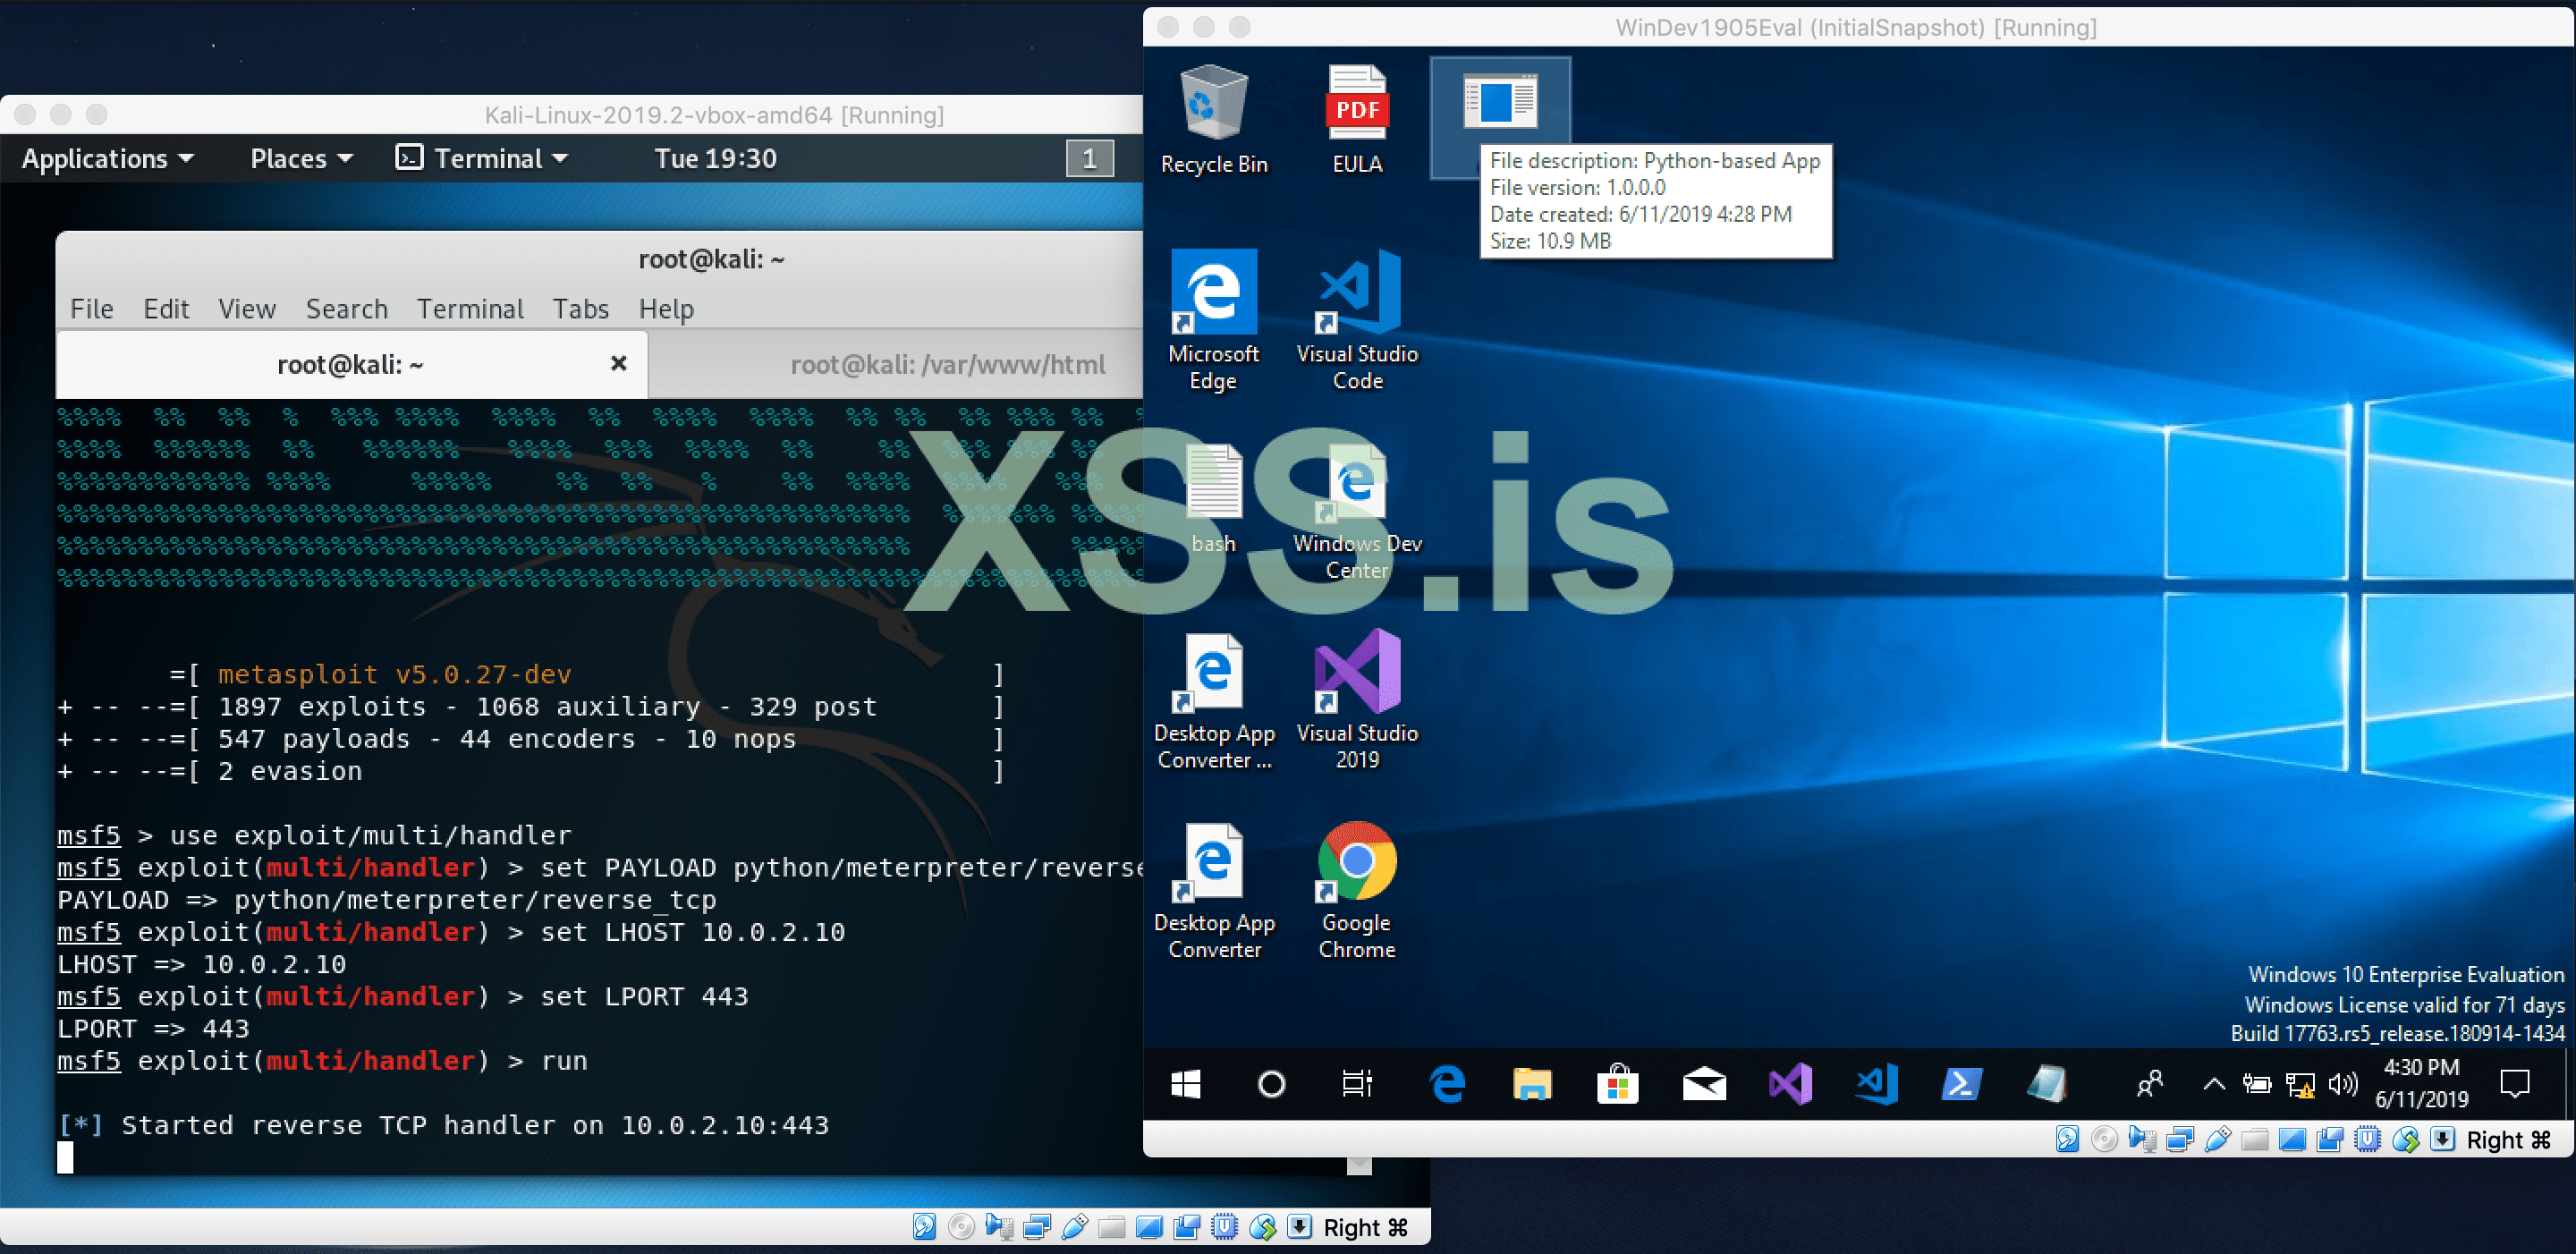This screenshot has width=2576, height=1254.
Task: Switch to root@kali: /var/www/html tab
Action: [947, 365]
